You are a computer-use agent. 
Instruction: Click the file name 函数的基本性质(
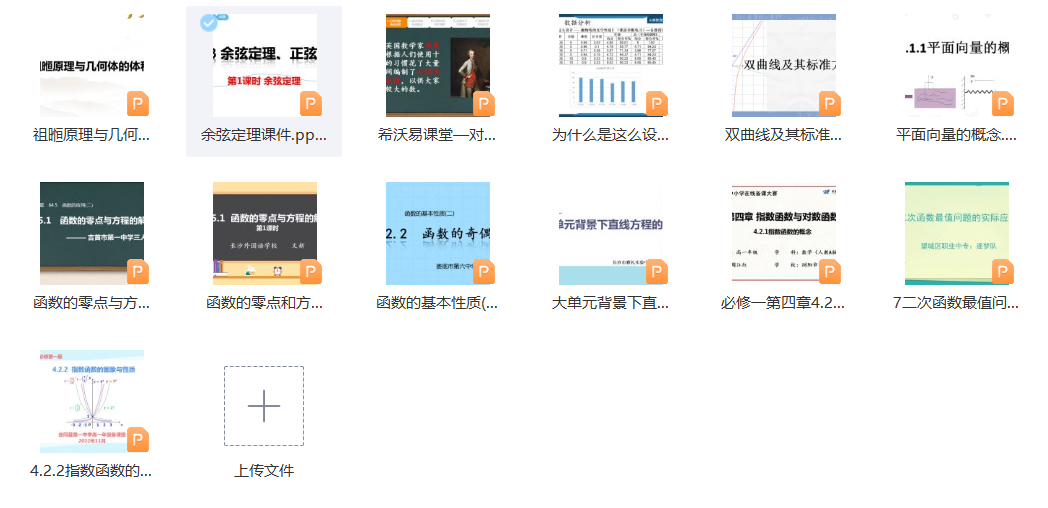[437, 302]
